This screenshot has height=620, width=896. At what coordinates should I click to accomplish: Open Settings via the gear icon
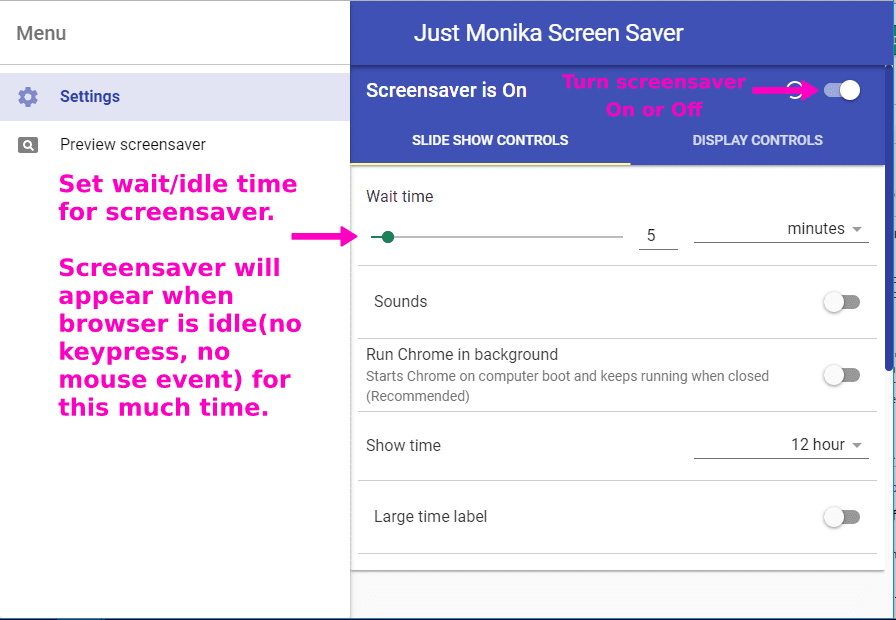click(x=29, y=96)
